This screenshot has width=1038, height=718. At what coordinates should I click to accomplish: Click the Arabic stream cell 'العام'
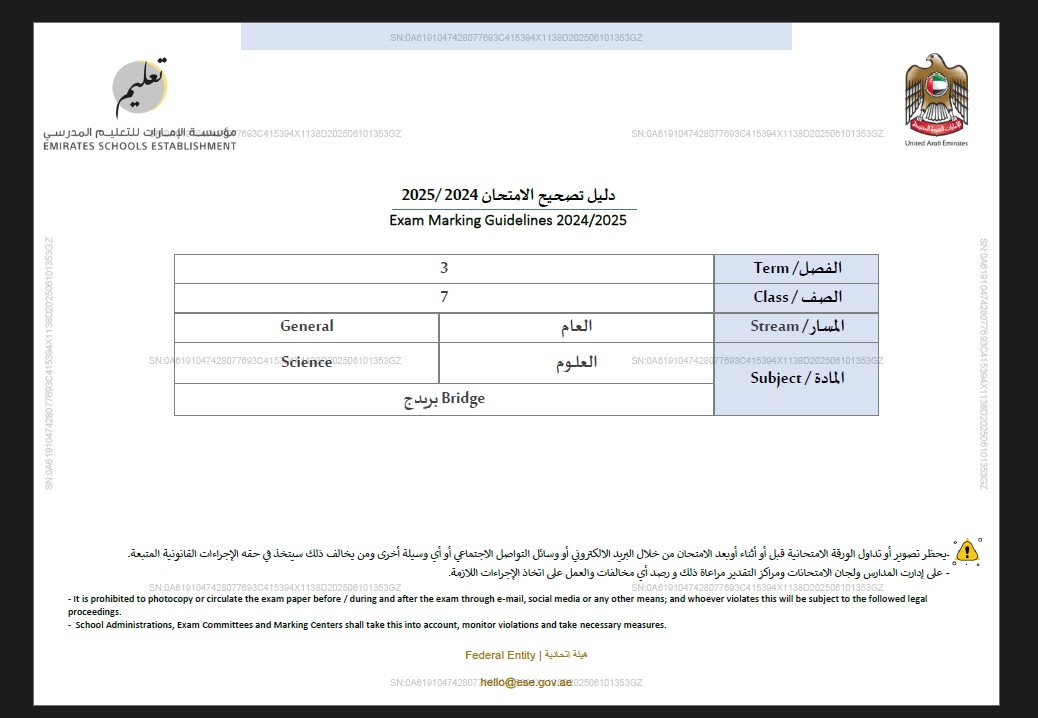(576, 327)
